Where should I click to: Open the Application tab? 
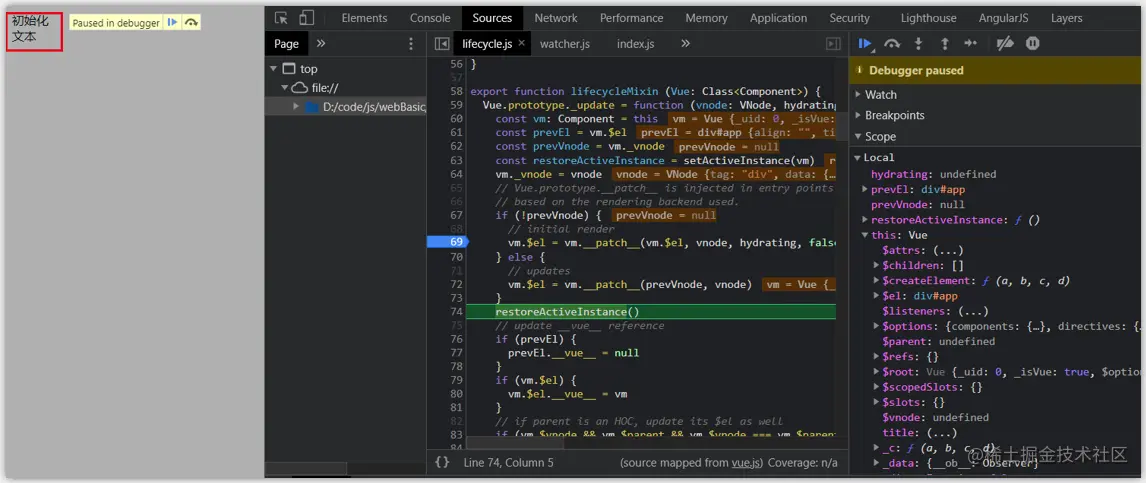tap(778, 18)
